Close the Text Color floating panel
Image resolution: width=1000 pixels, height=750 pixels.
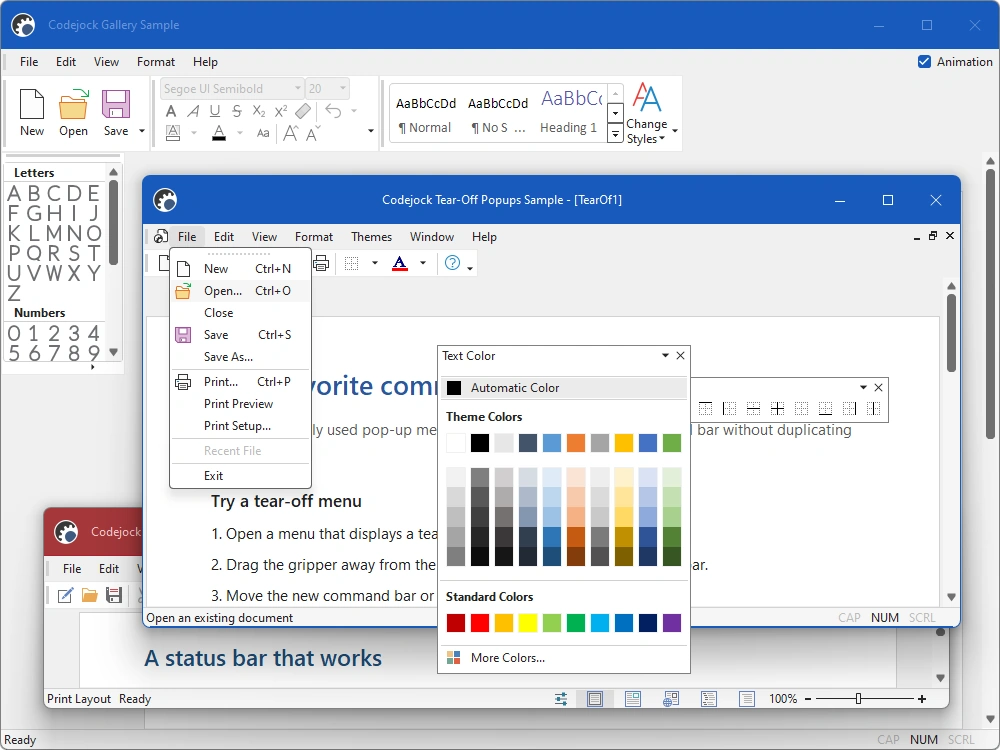pyautogui.click(x=680, y=355)
